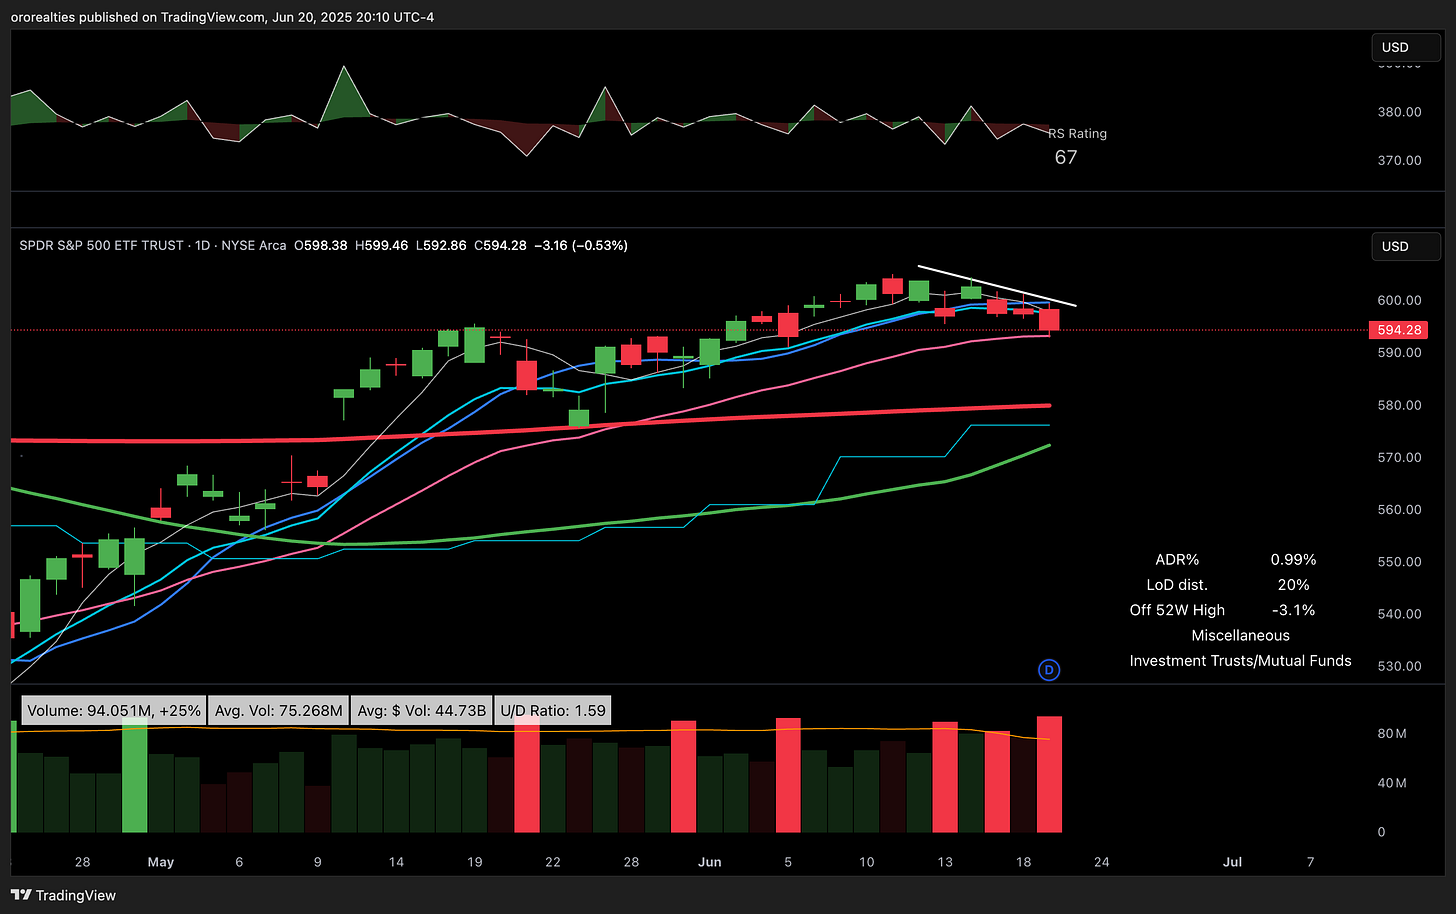Click the blue D dividend marker
This screenshot has height=914, width=1456.
coord(1049,670)
